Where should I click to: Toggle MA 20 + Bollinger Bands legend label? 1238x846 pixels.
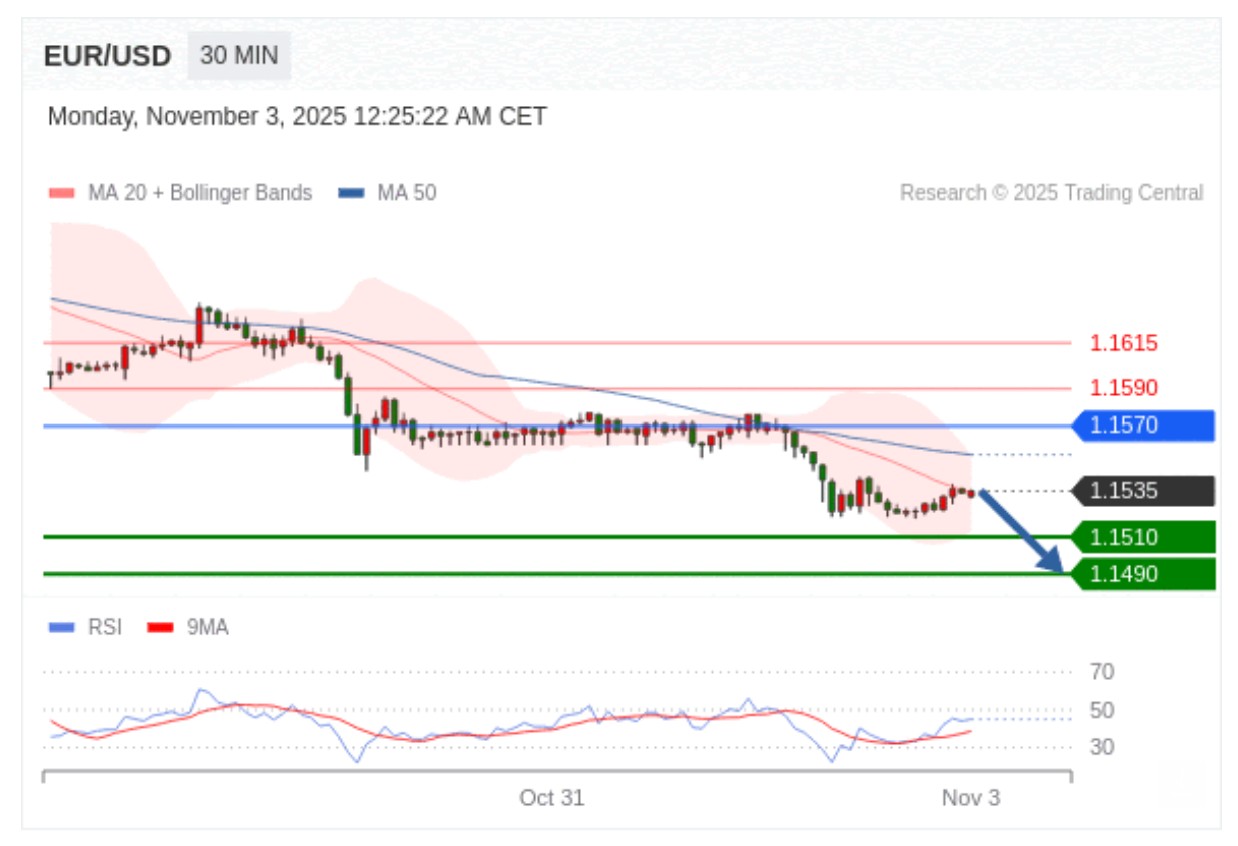coord(200,193)
